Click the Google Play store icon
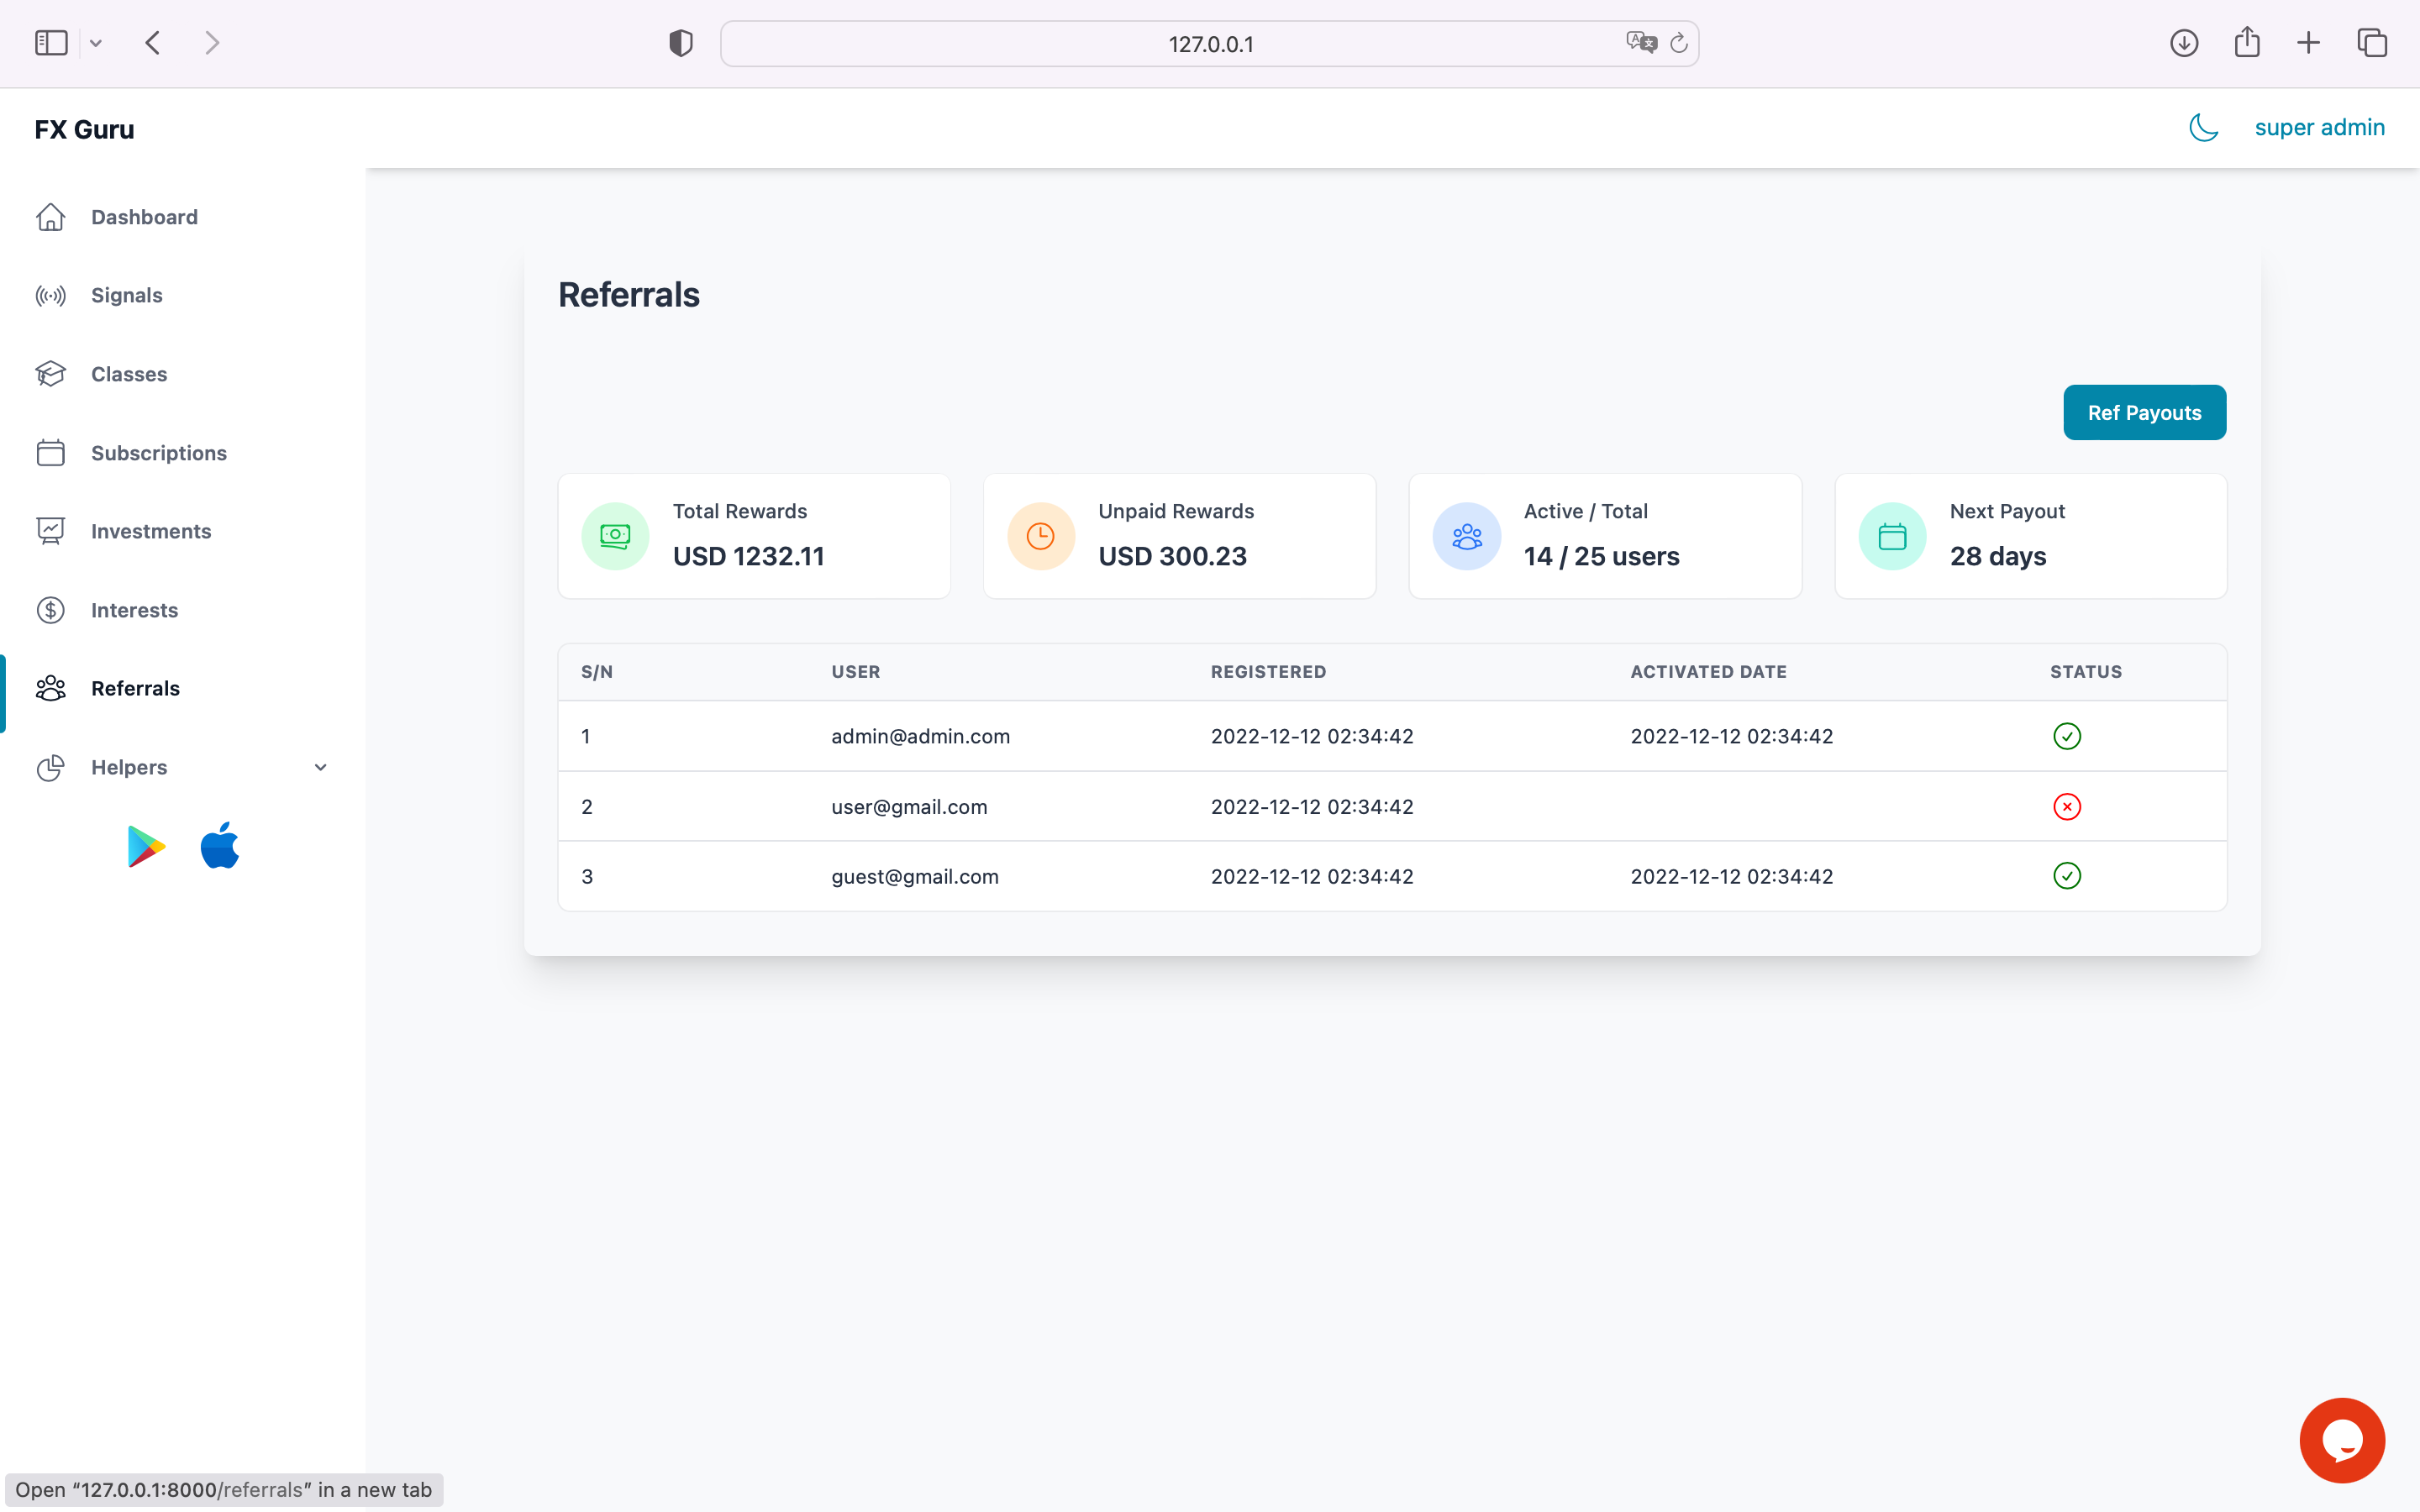2420x1512 pixels. click(x=146, y=847)
